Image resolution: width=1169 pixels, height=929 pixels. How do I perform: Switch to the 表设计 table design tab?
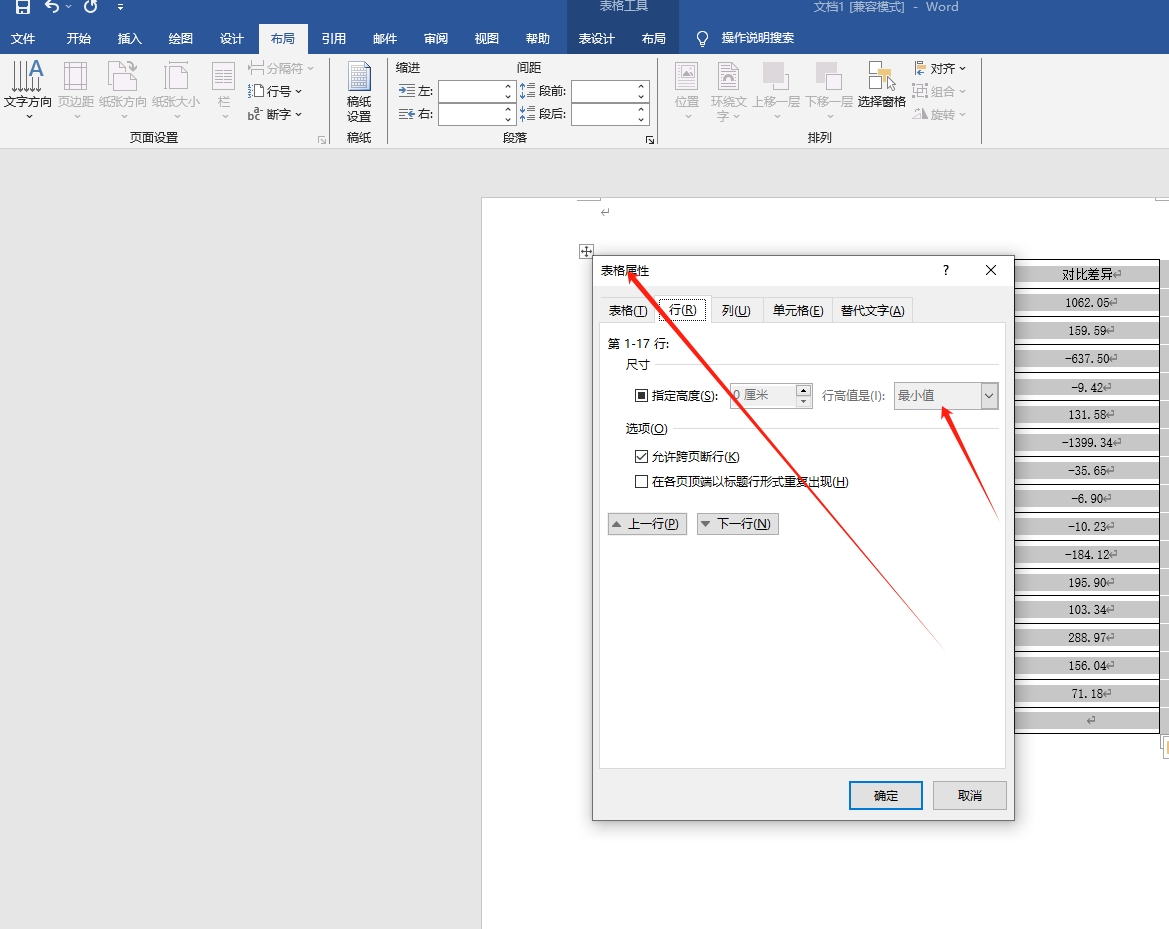click(596, 39)
